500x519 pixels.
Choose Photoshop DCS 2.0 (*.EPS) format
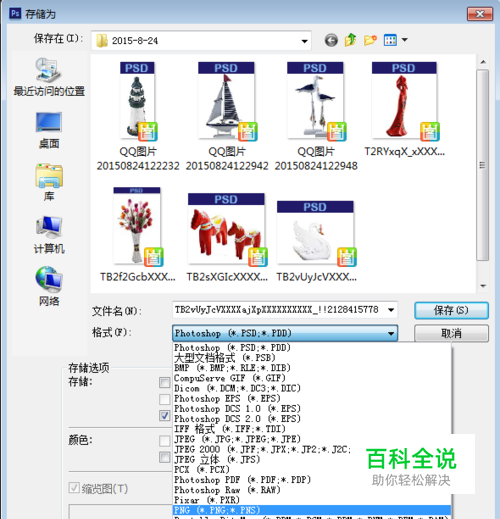312,419
